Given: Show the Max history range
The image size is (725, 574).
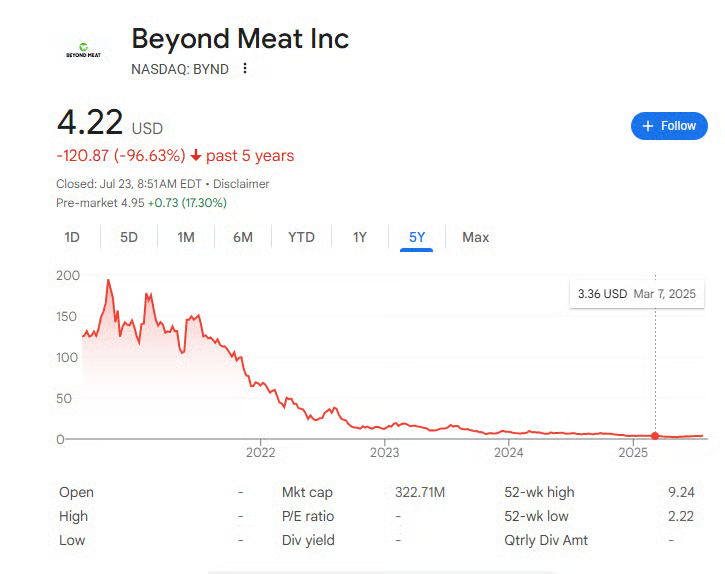Looking at the screenshot, I should coord(475,237).
